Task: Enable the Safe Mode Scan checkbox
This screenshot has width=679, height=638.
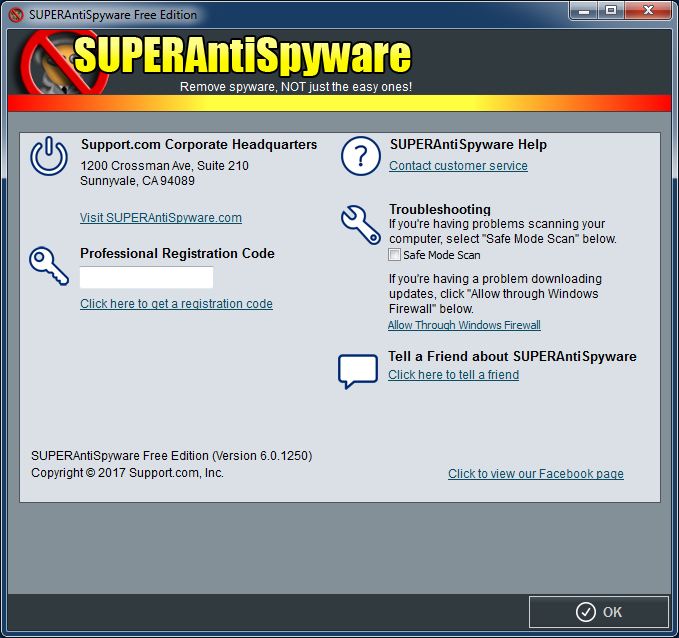Action: (394, 255)
